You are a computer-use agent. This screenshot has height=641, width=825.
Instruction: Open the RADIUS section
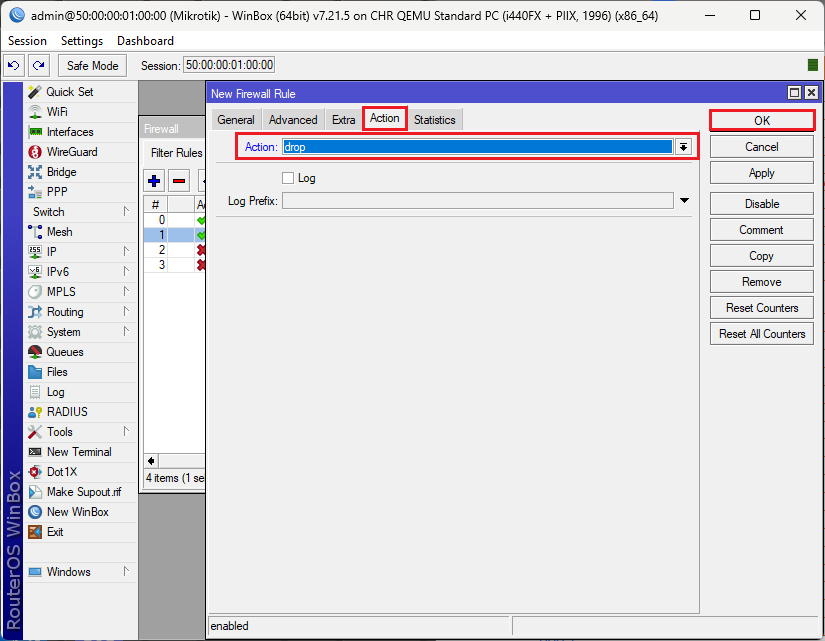click(80, 412)
